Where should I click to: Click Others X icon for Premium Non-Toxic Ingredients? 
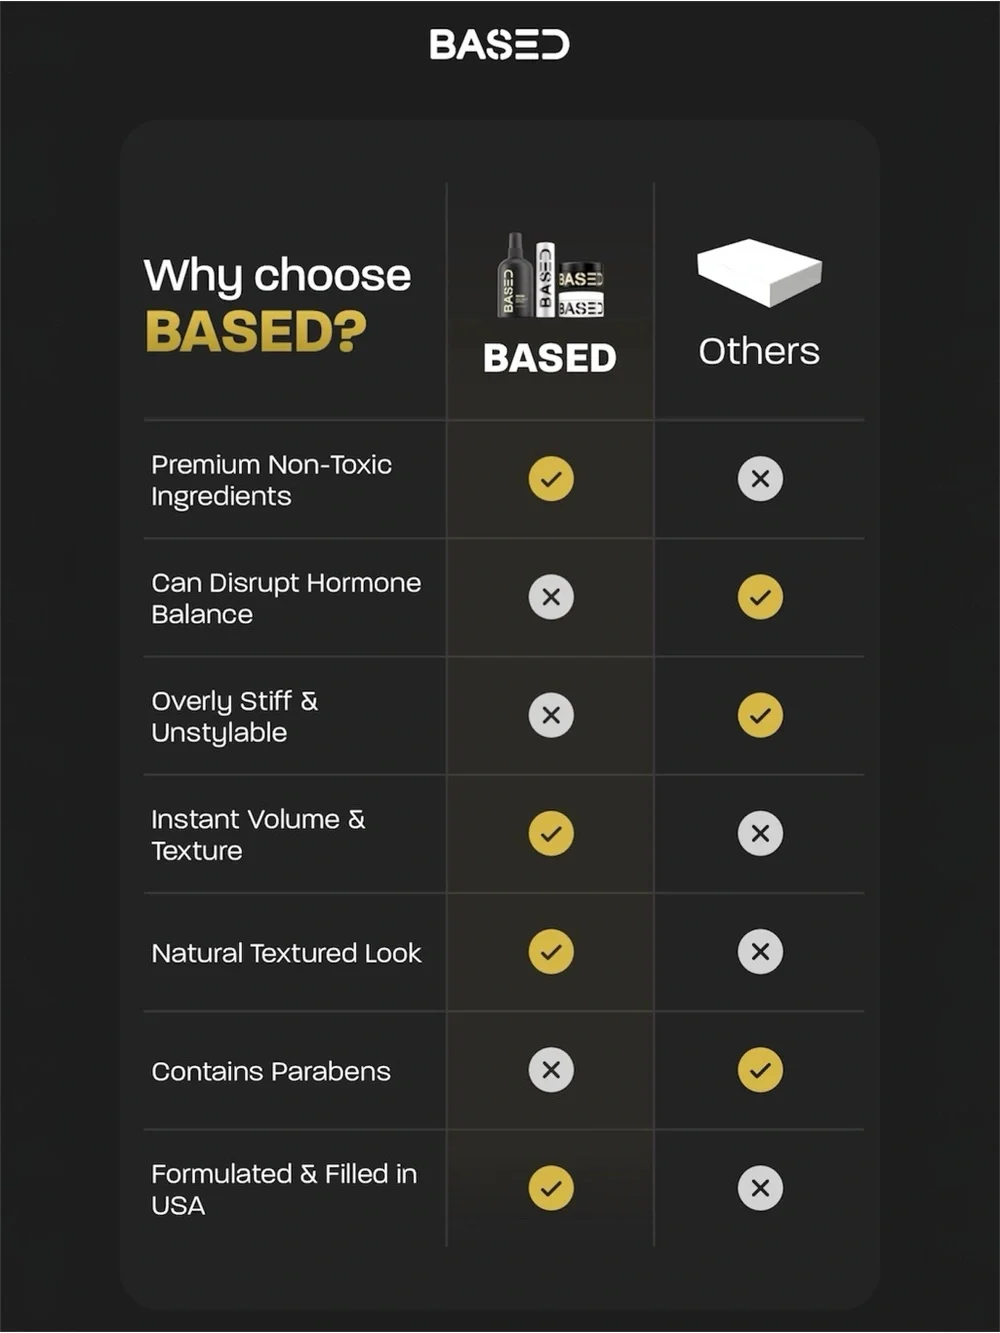point(760,479)
